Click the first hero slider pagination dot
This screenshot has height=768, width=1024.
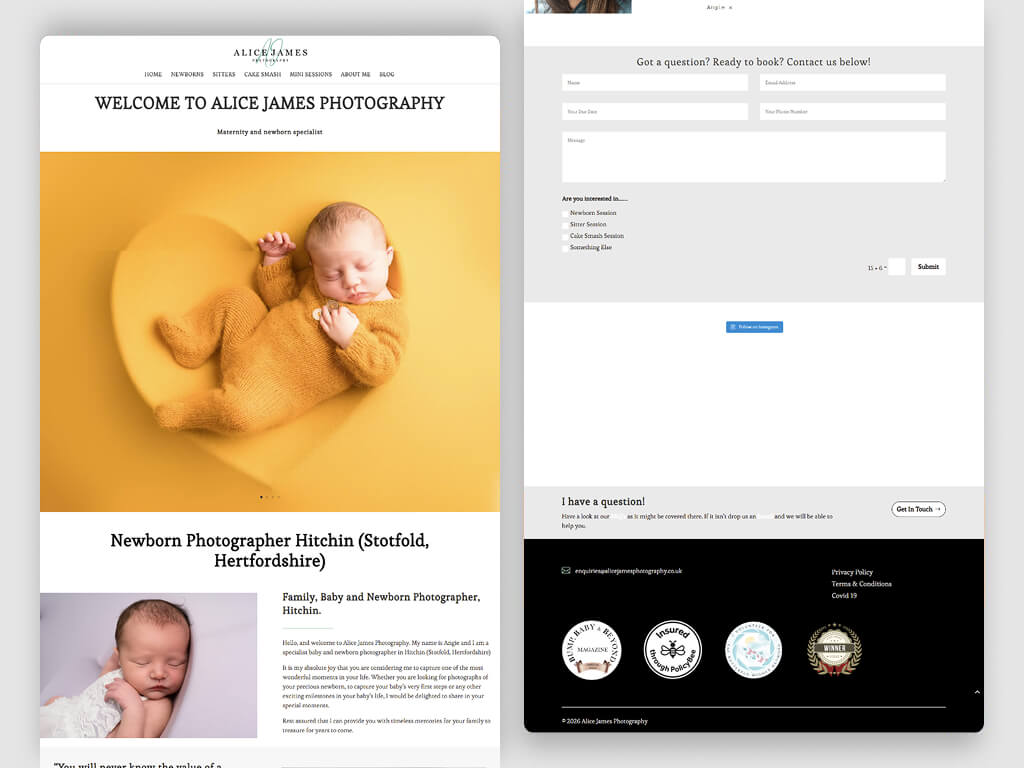(261, 497)
